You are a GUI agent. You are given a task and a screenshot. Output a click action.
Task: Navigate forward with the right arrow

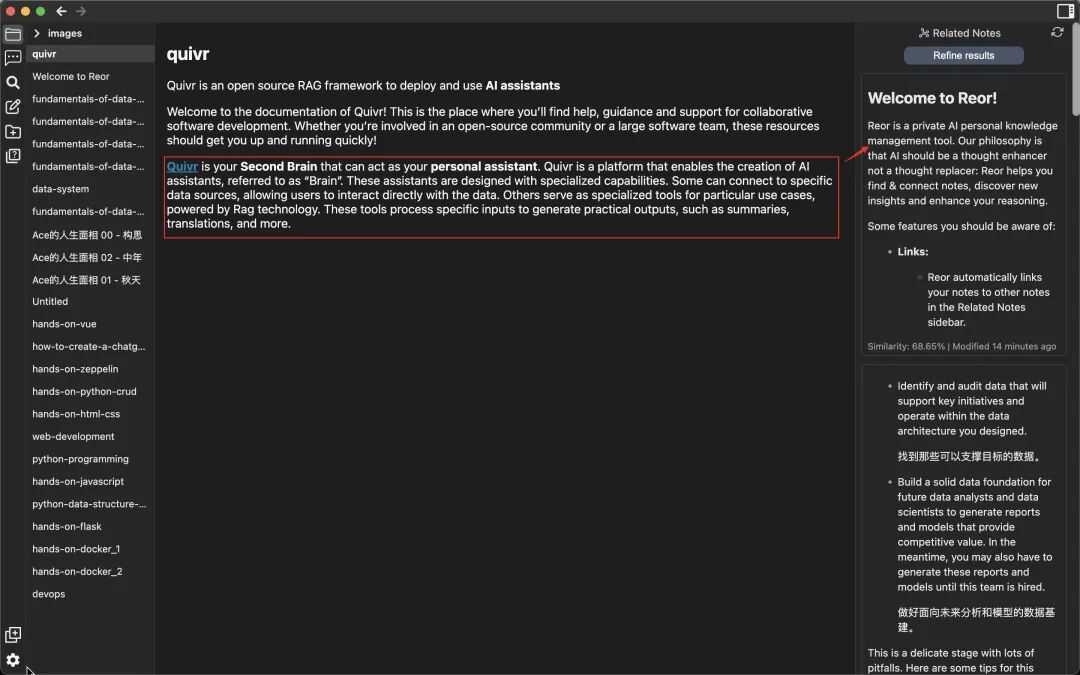[x=81, y=11]
